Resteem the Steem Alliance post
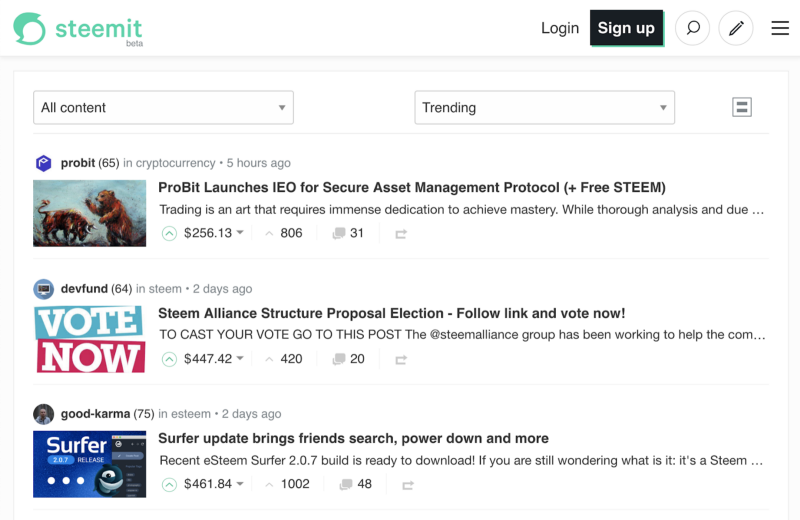 401,360
